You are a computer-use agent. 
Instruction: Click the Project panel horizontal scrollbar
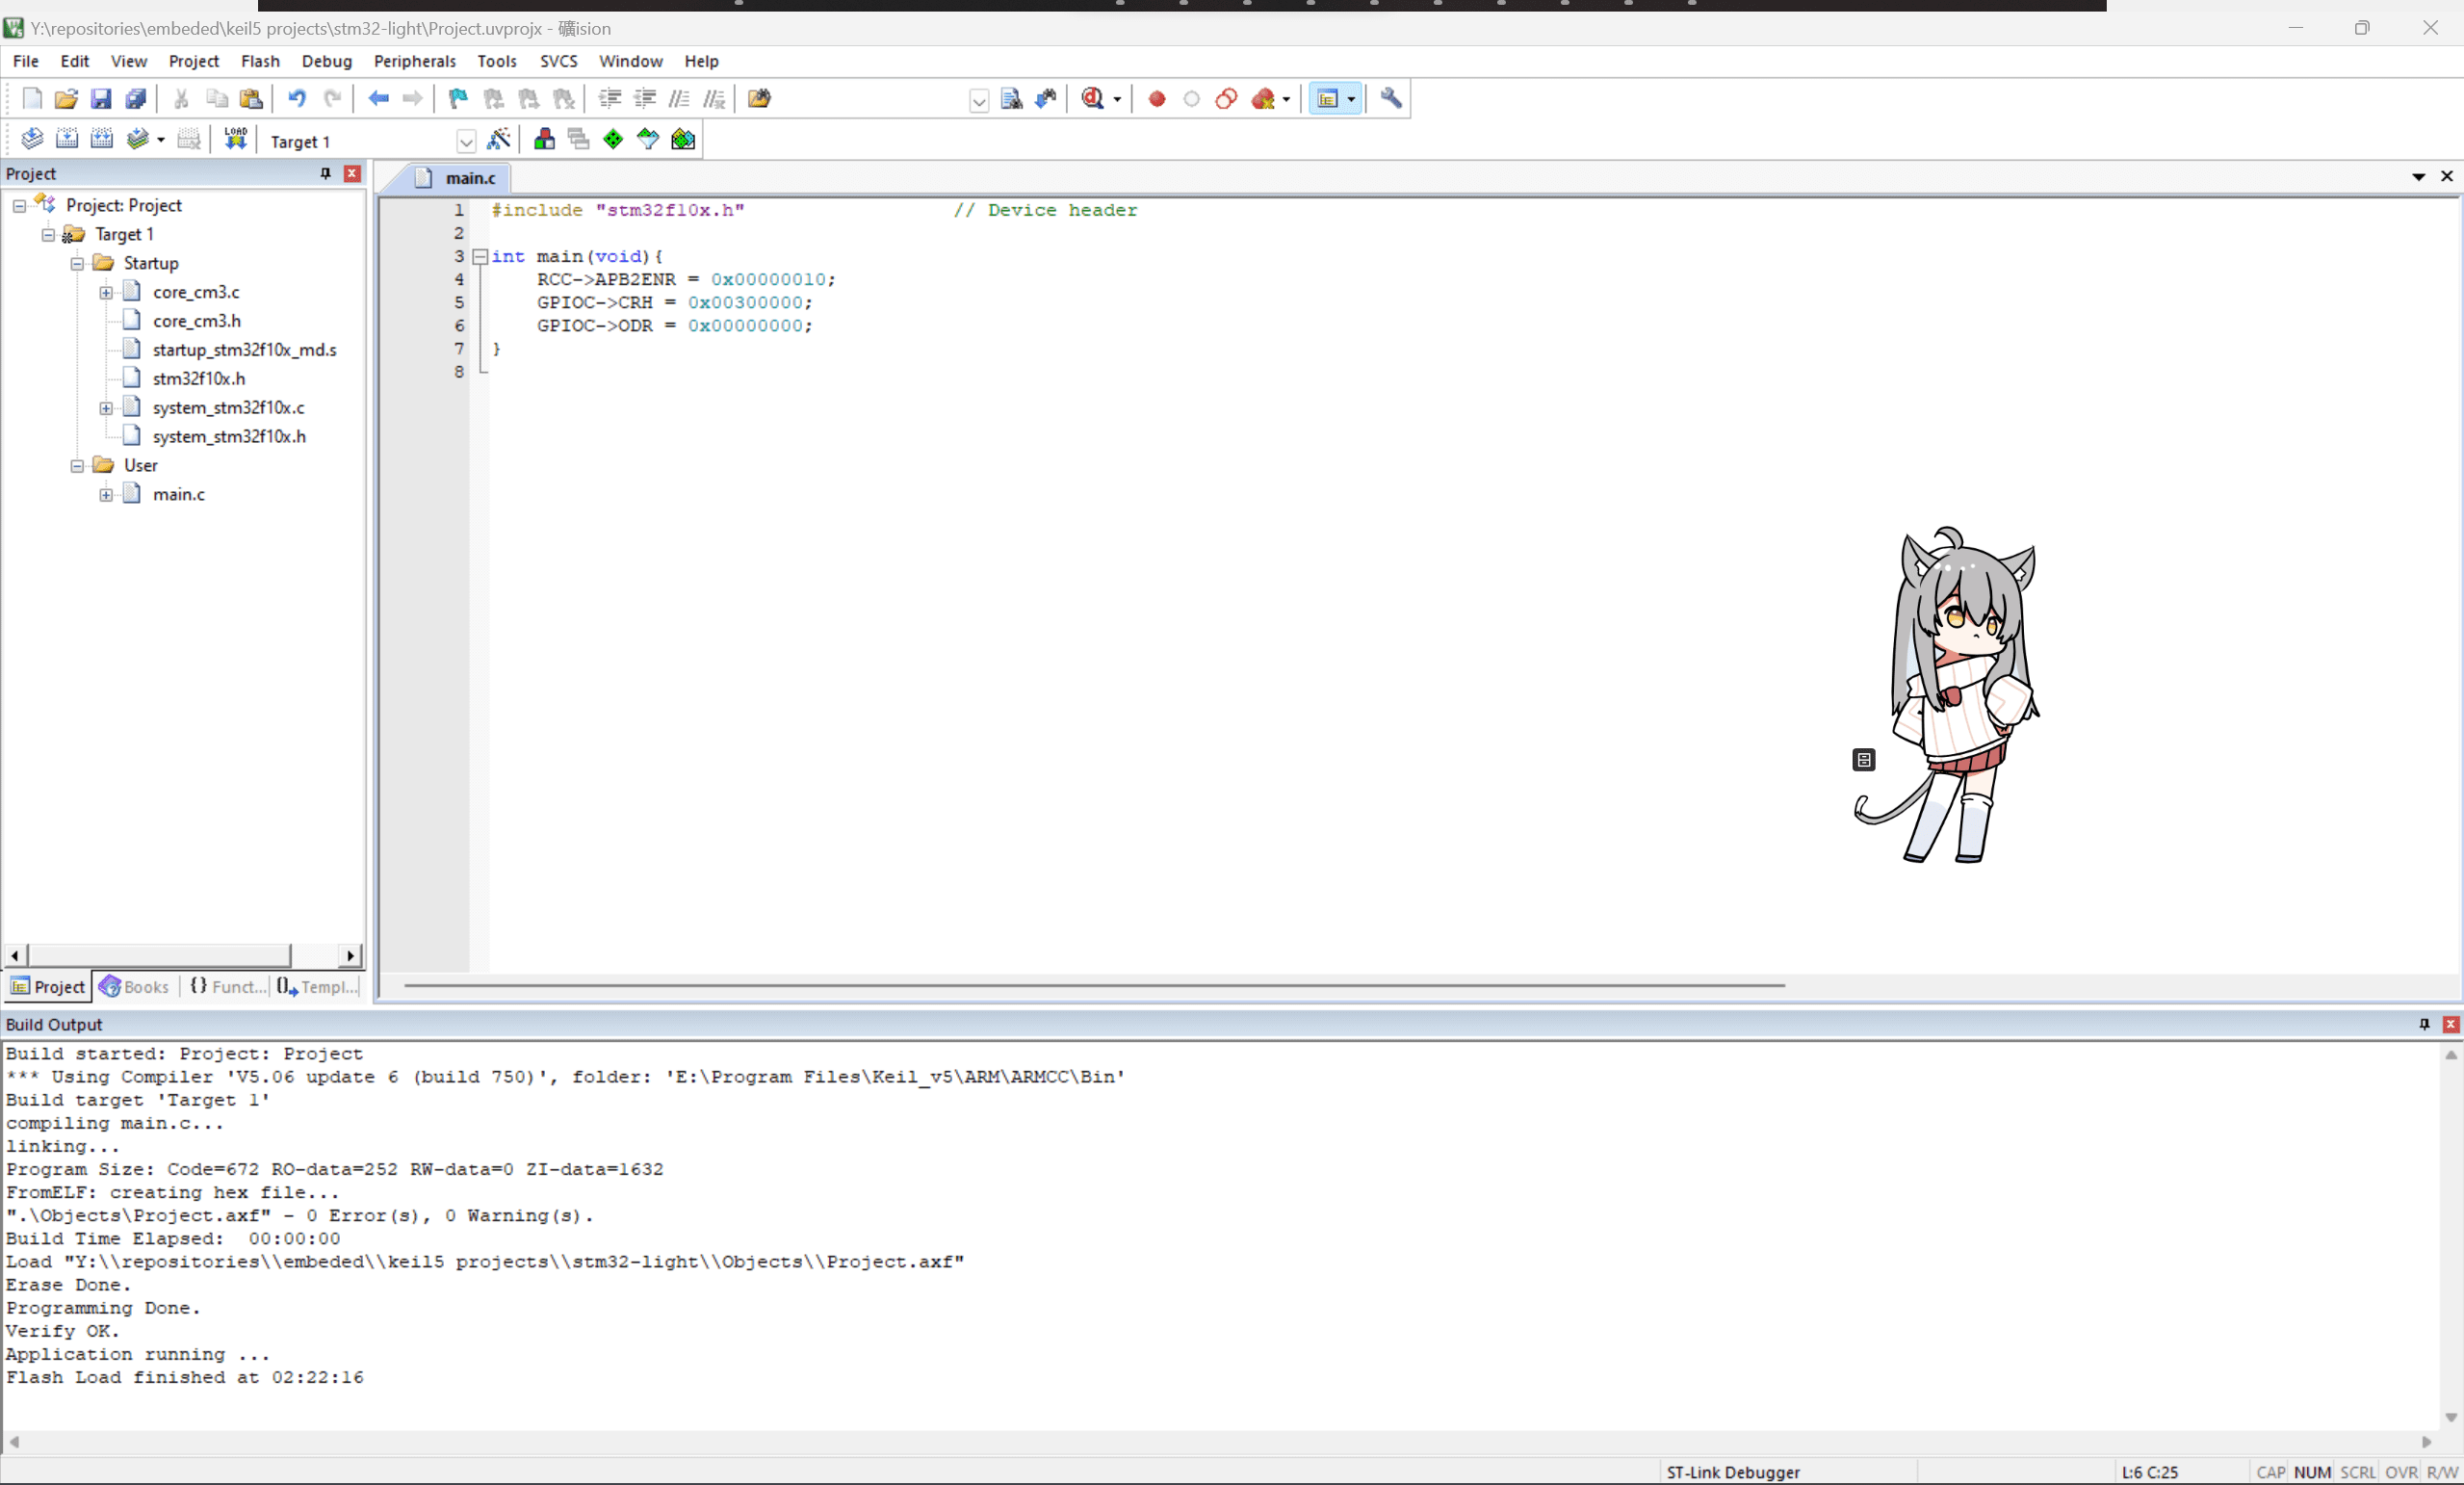159,955
